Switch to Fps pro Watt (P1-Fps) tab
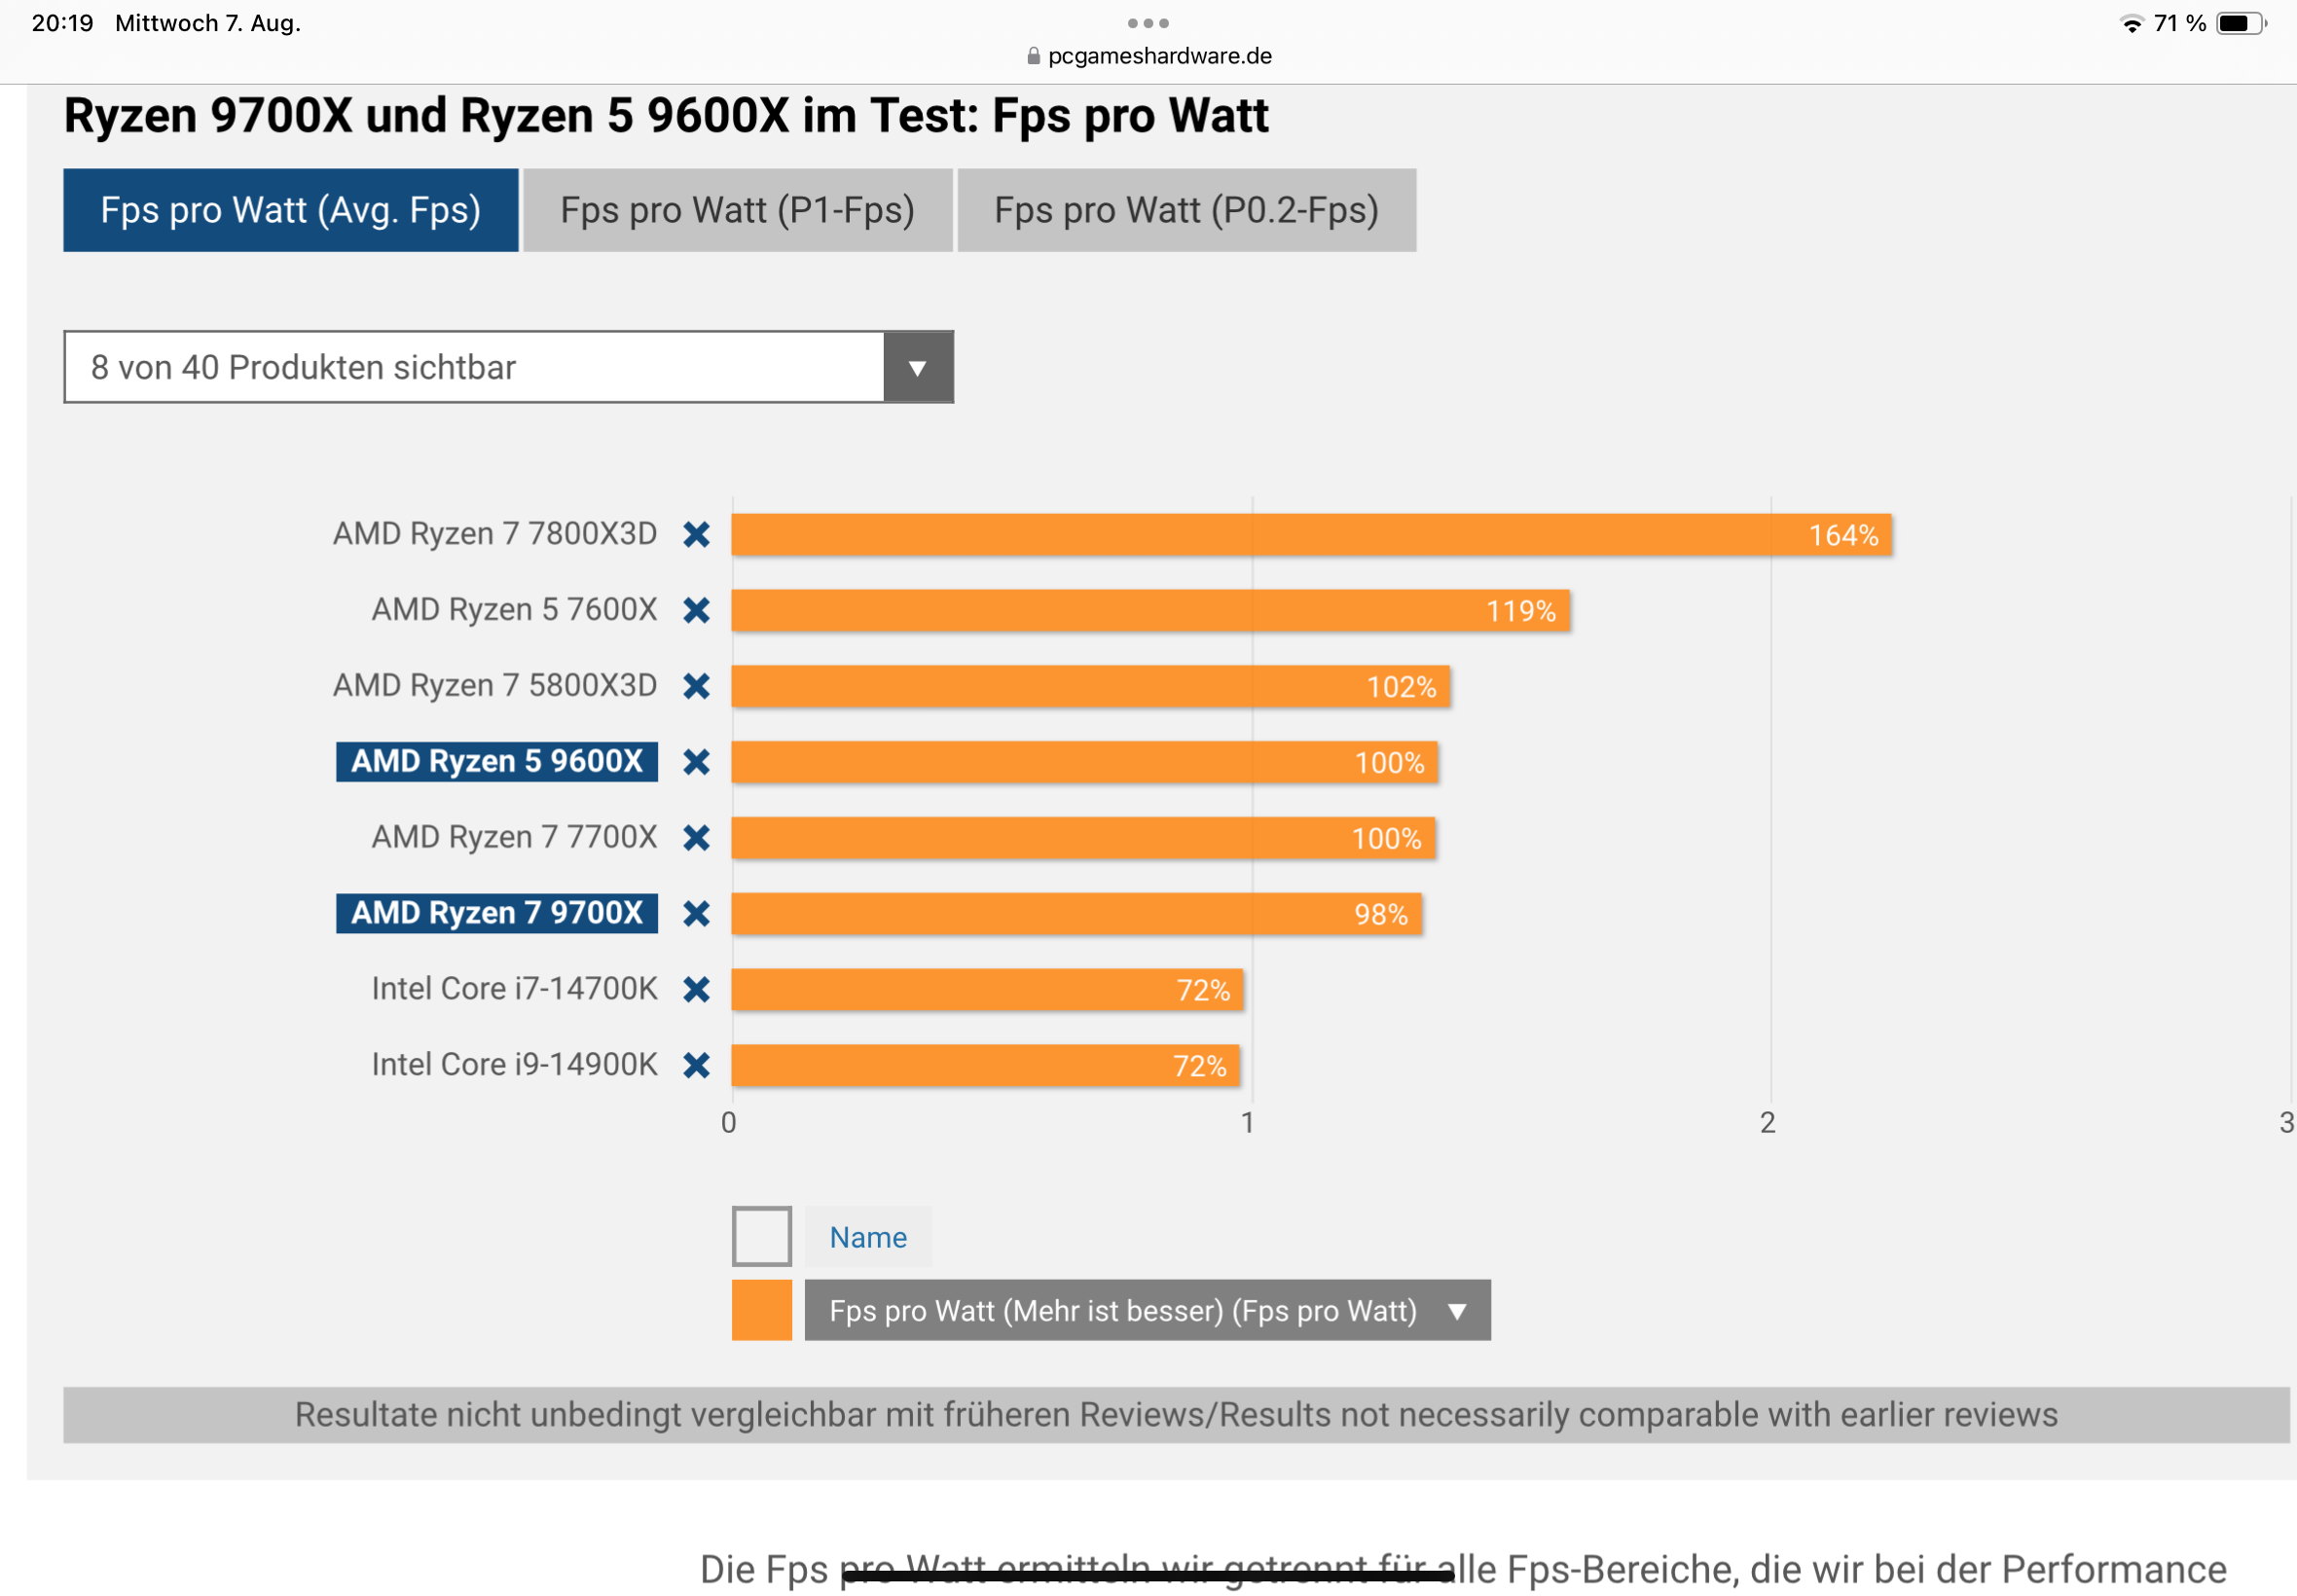 click(737, 210)
